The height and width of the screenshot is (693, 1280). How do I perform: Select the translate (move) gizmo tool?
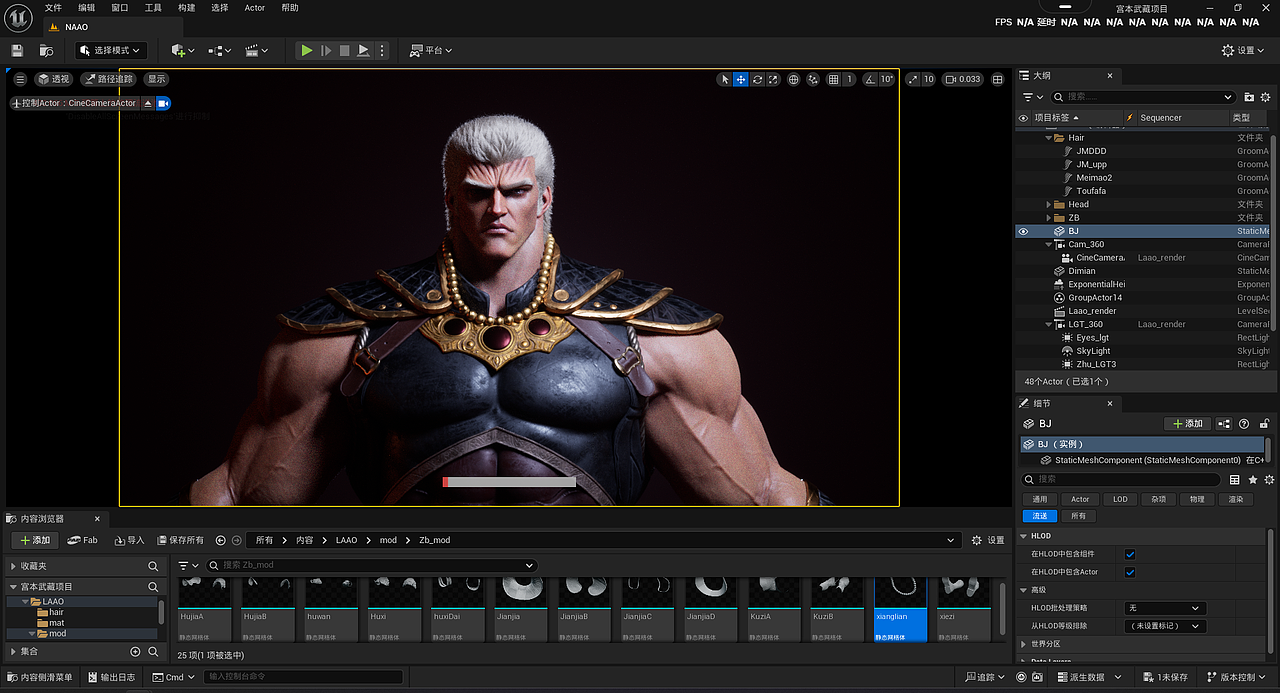[741, 79]
